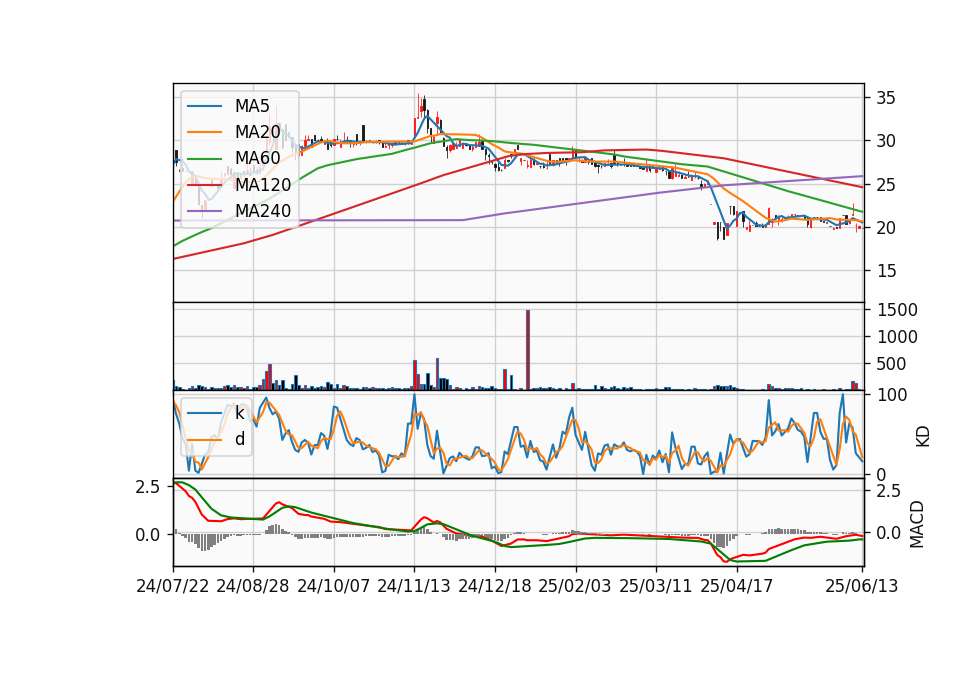
Task: Click the volume axis value 1500
Action: [897, 310]
